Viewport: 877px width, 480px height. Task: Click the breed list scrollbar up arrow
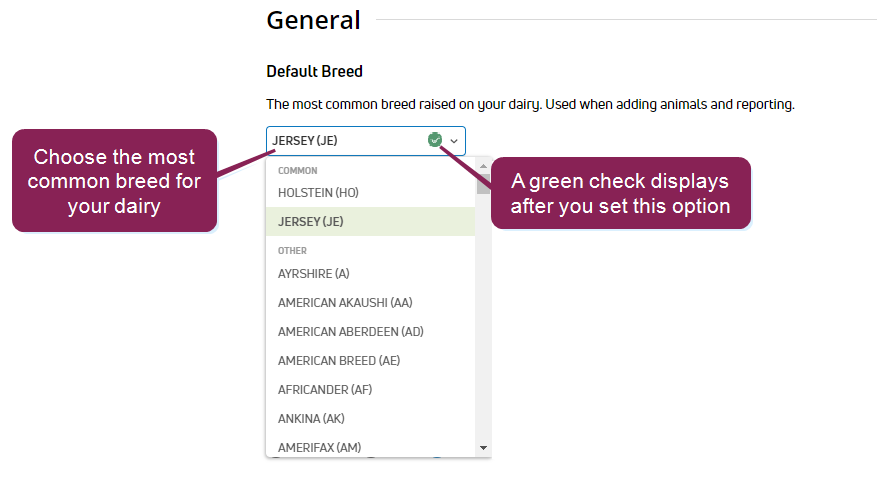483,164
